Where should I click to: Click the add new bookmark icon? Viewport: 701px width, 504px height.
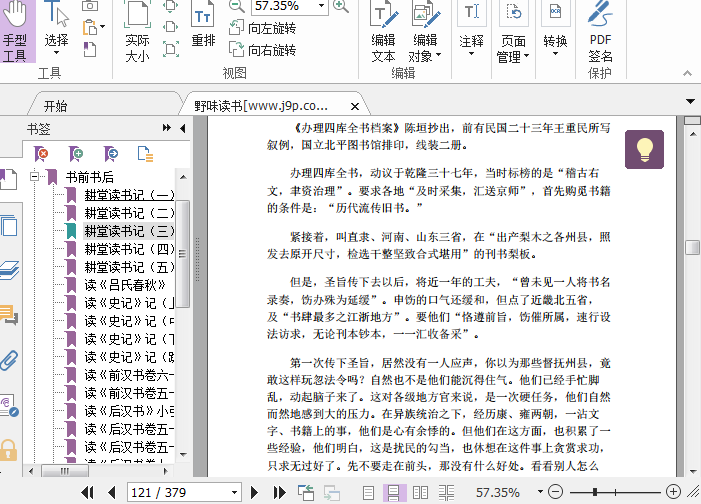pyautogui.click(x=76, y=154)
